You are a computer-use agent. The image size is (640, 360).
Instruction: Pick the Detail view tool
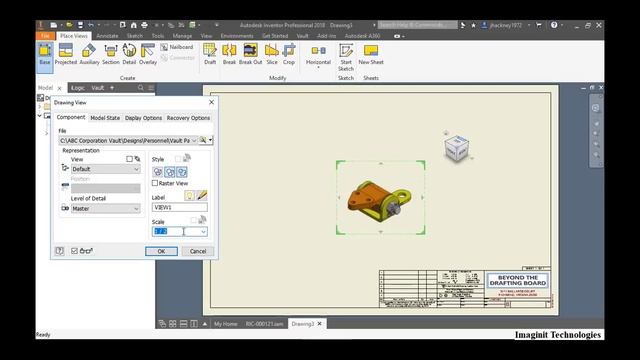(129, 55)
